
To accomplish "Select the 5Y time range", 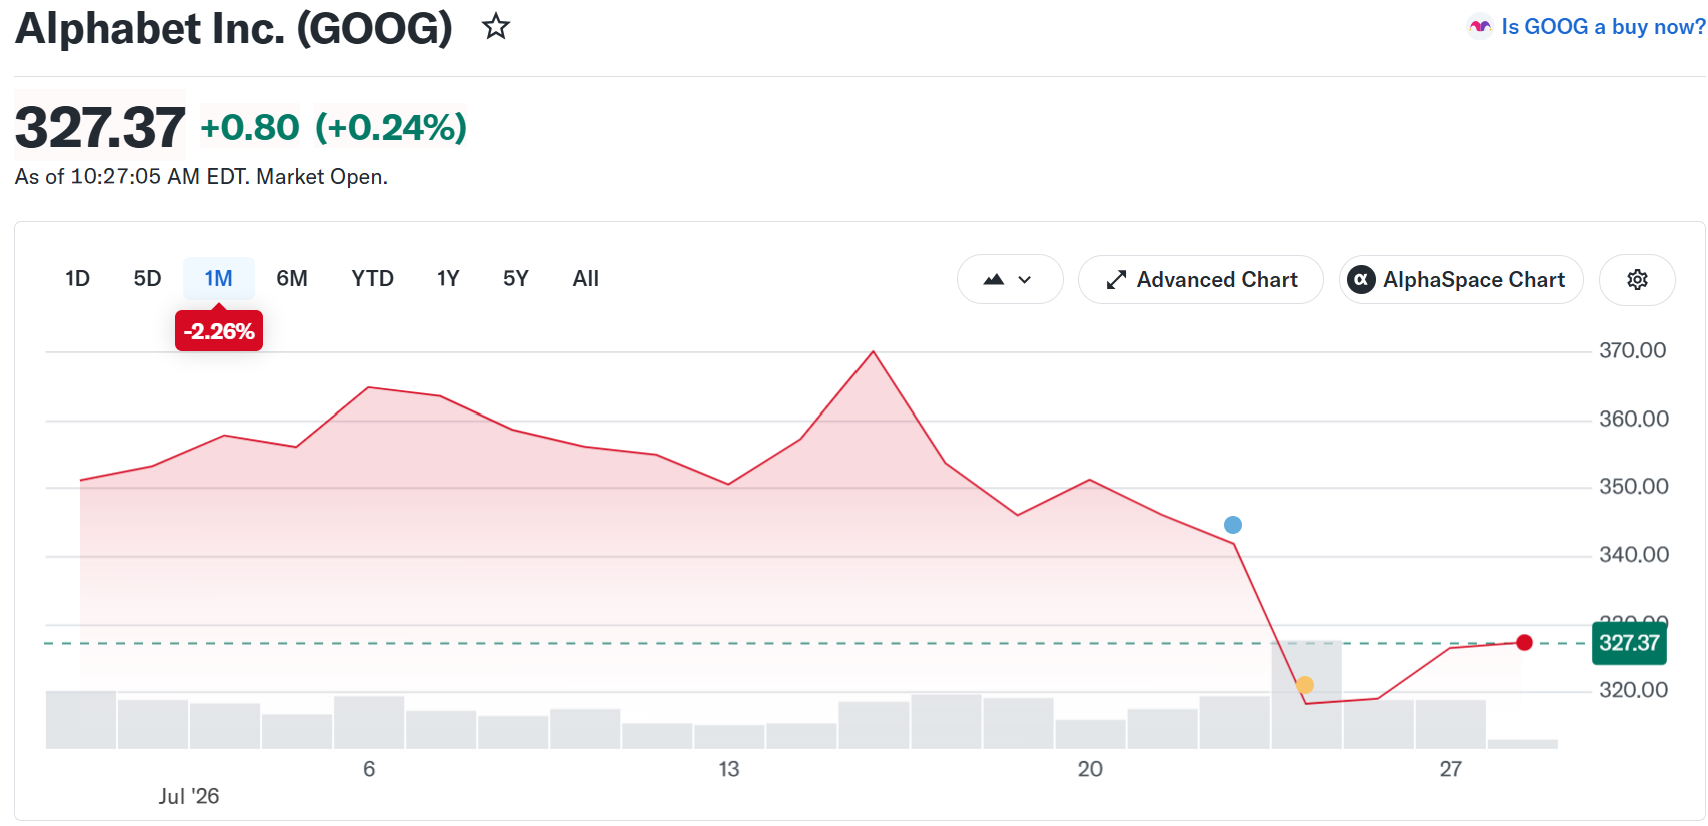I will point(515,279).
